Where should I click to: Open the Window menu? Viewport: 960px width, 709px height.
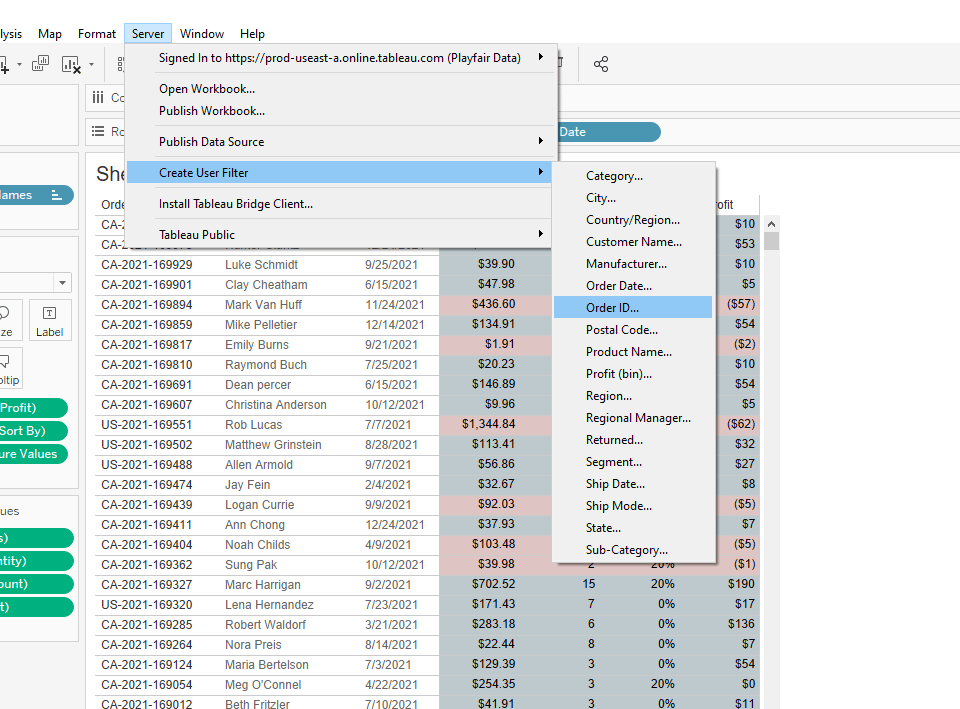[x=202, y=33]
